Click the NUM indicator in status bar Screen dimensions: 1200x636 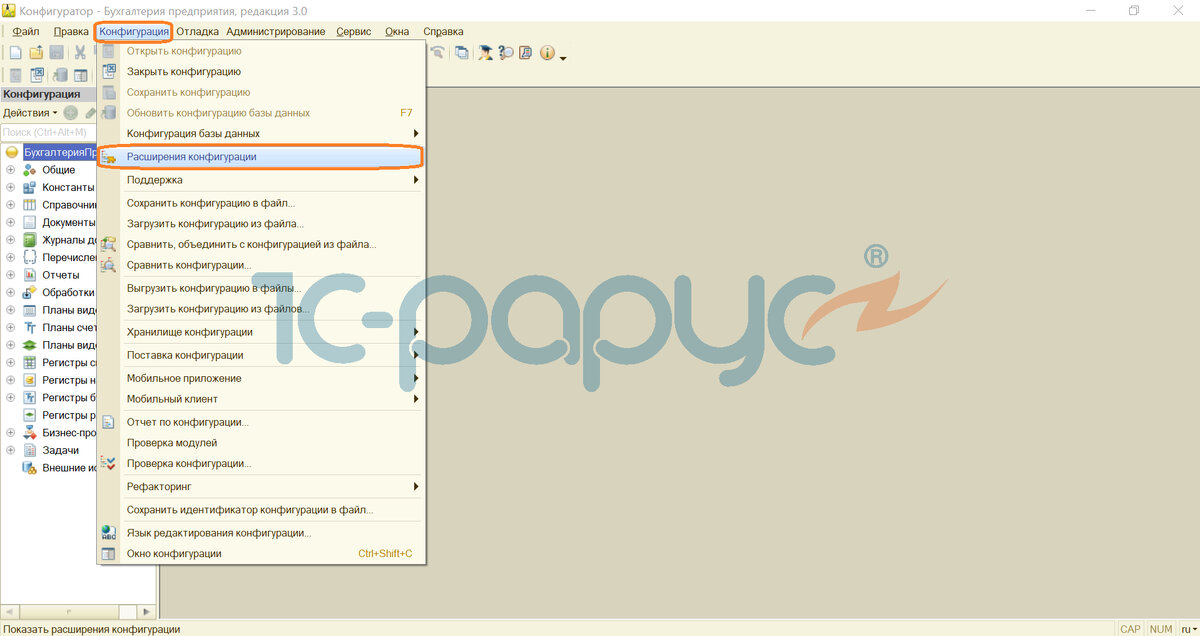click(x=1161, y=628)
